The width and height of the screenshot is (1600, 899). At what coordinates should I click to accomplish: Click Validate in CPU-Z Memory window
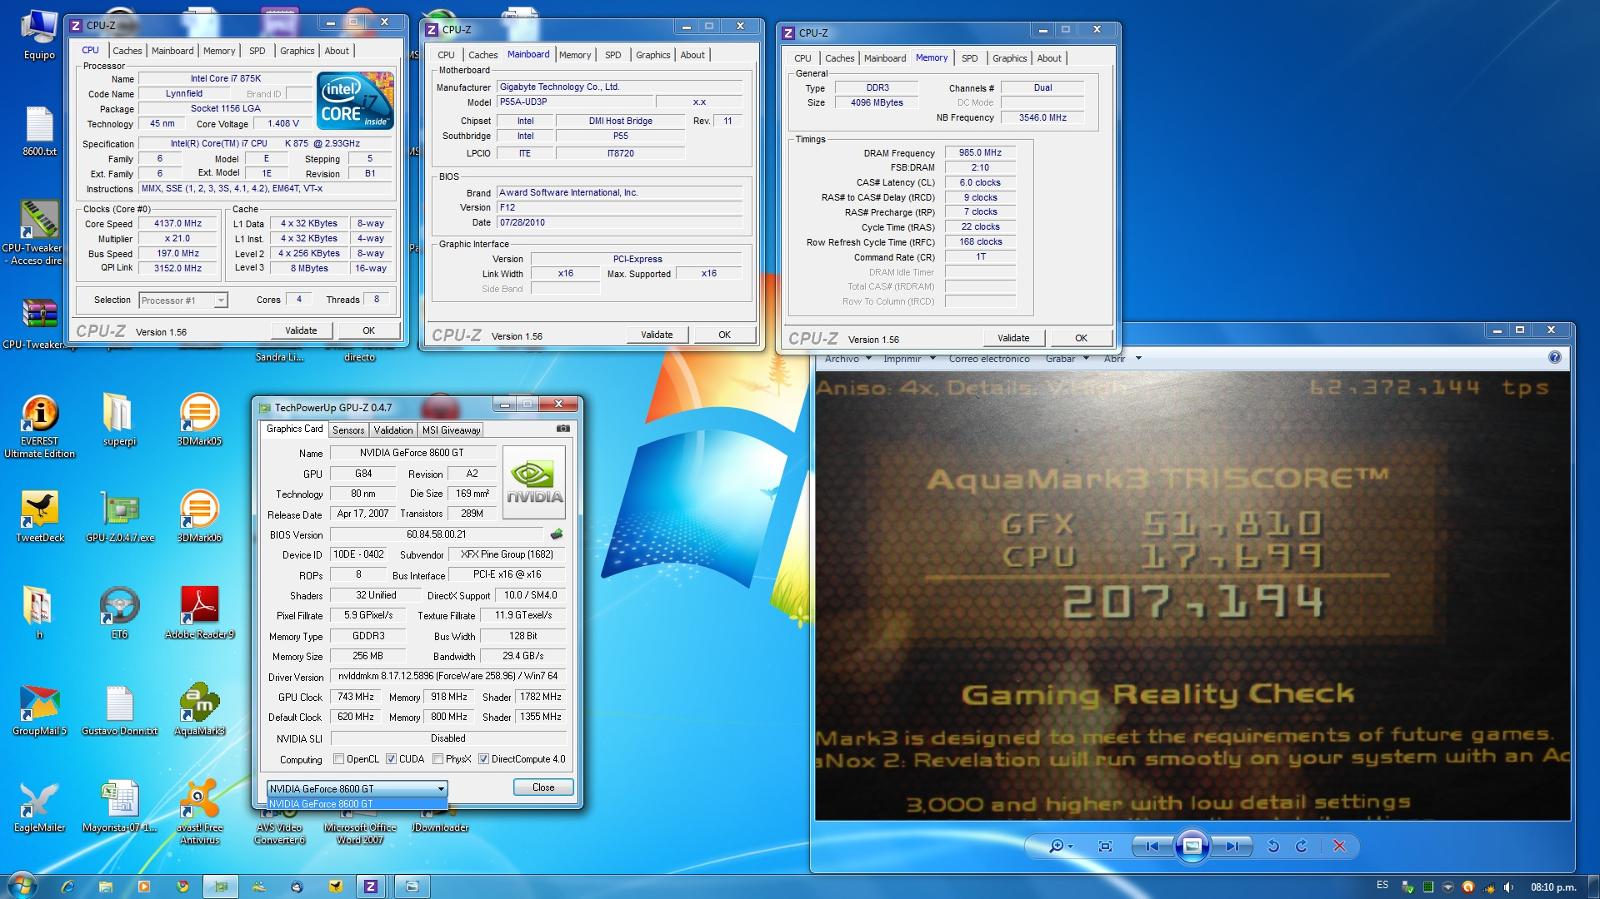tap(1013, 338)
